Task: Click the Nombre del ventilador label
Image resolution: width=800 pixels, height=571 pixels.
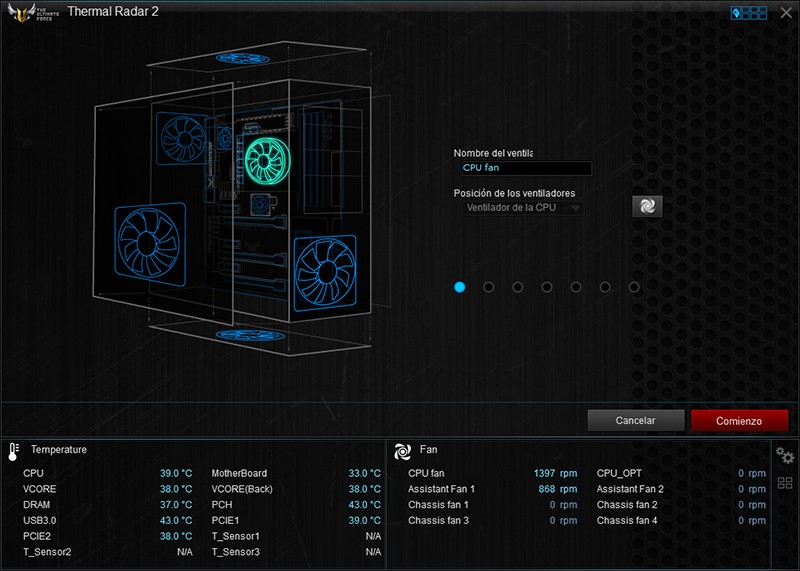Action: [493, 153]
